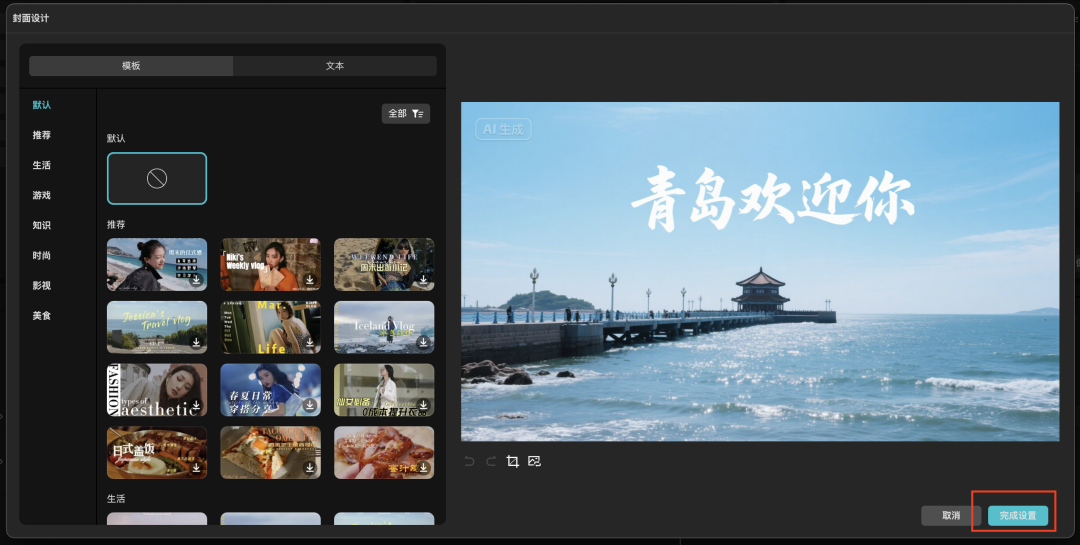Screen dimensions: 1080x545
Task: Download the 周末出游小记 WEEKEND LIFE template
Action: tap(424, 280)
